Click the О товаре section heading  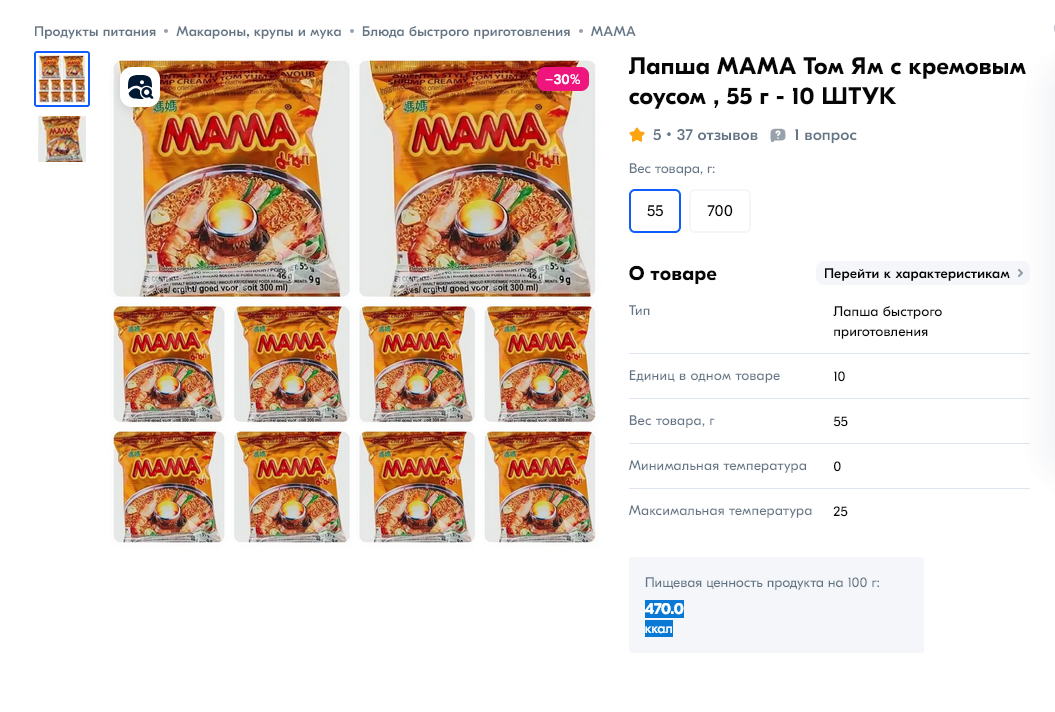[672, 274]
